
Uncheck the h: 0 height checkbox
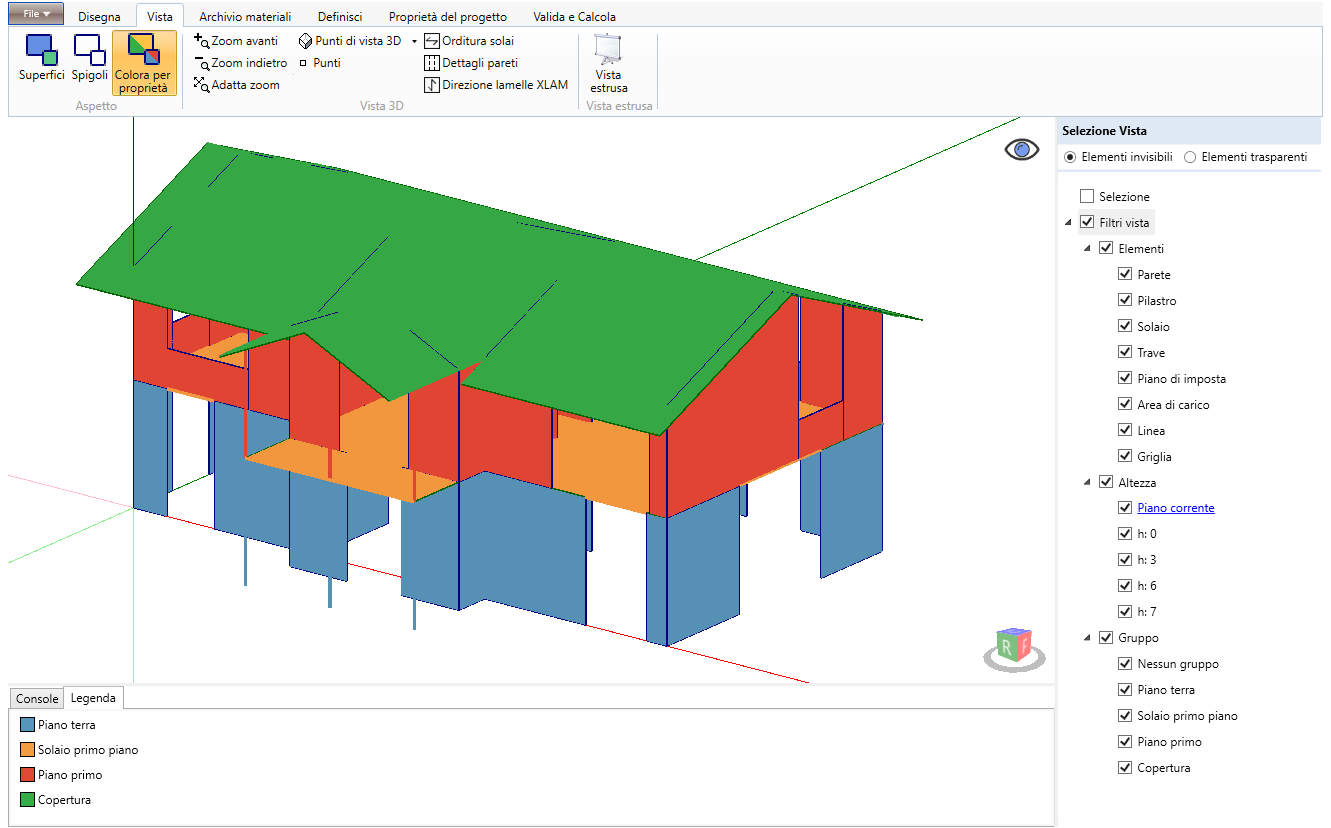[1125, 534]
